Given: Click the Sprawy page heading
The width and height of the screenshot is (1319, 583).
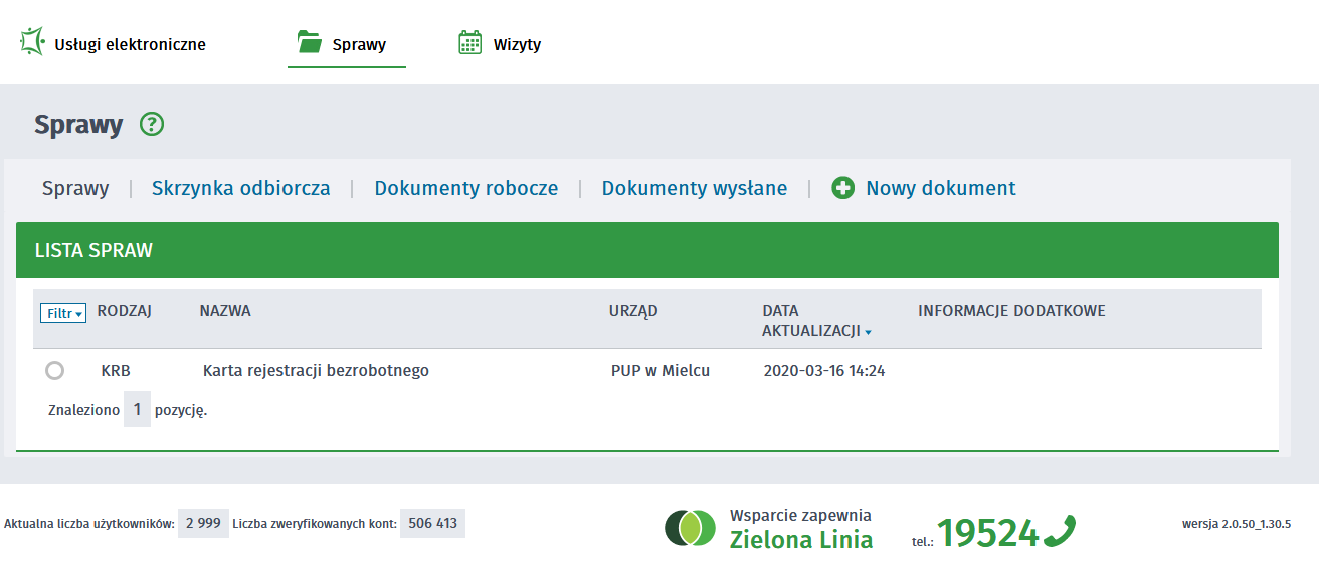Looking at the screenshot, I should (79, 125).
